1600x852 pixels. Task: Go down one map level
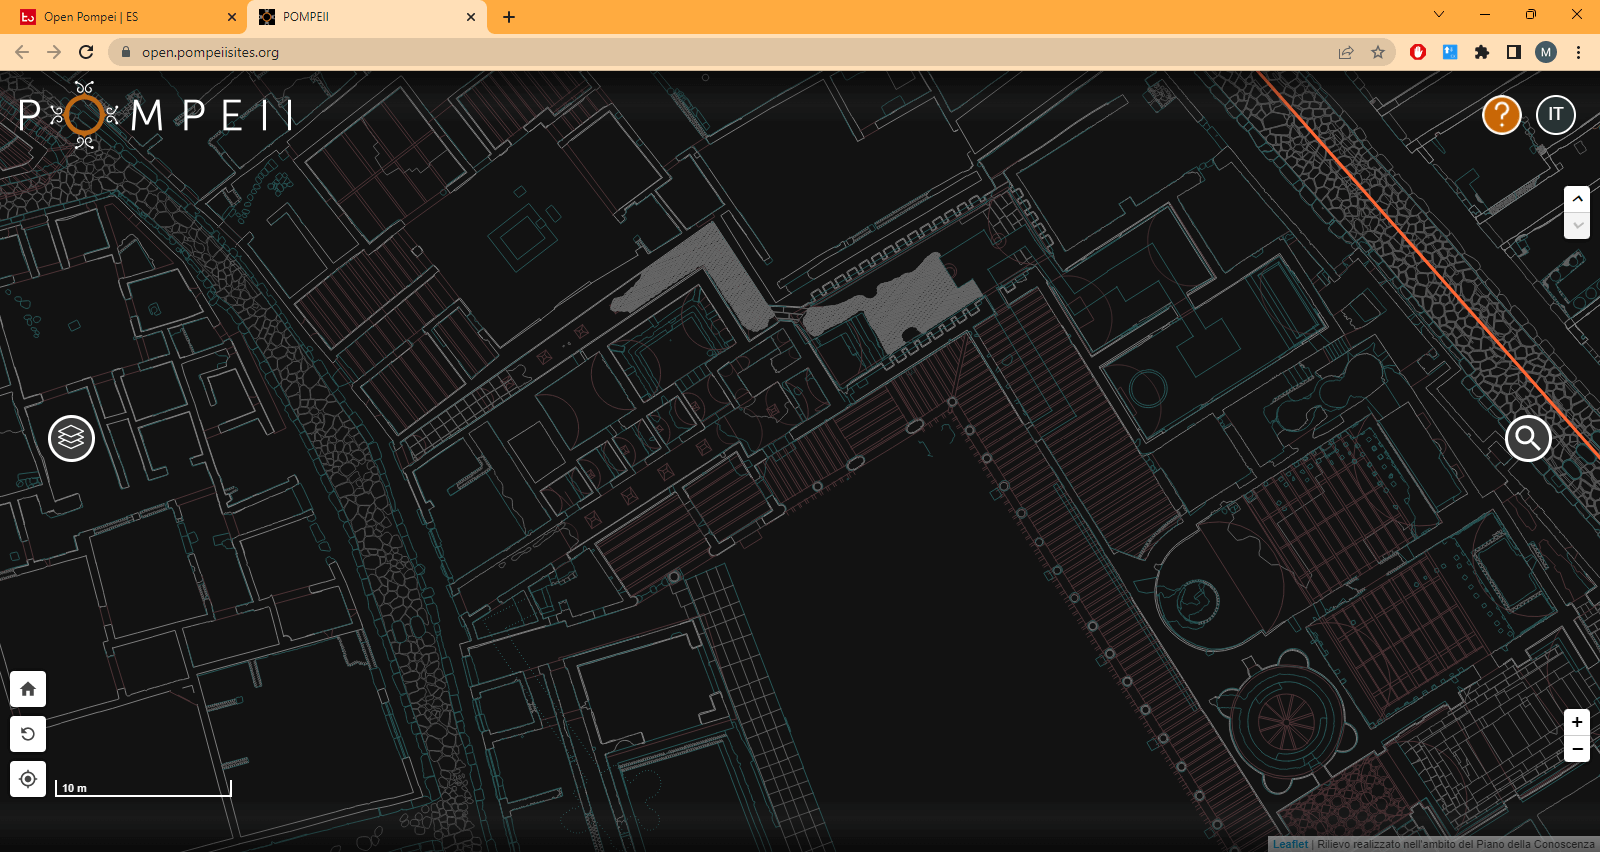[x=1577, y=225]
